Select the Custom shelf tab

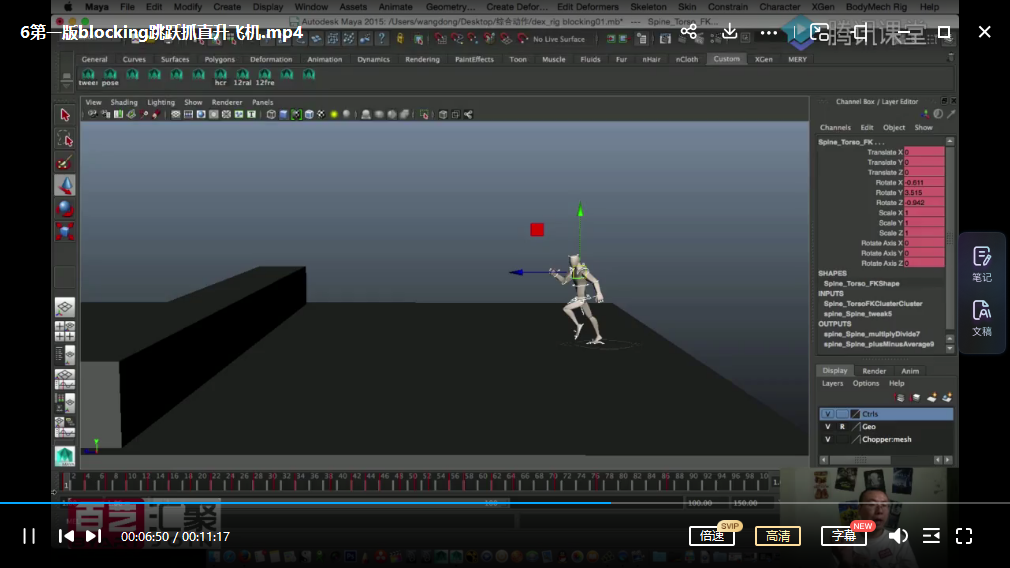click(x=727, y=59)
